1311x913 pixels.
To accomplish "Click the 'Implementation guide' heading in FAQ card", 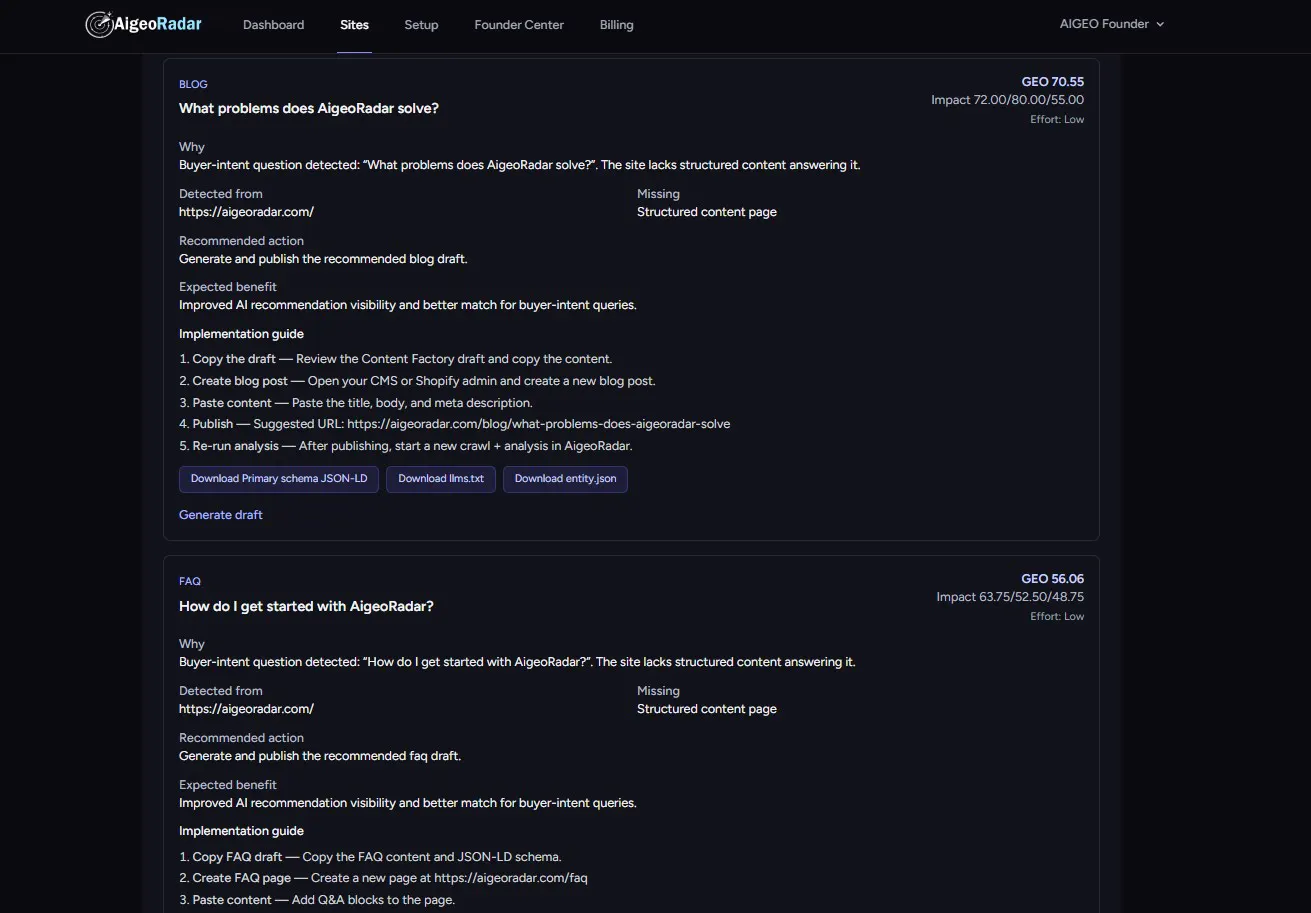I will tap(241, 831).
